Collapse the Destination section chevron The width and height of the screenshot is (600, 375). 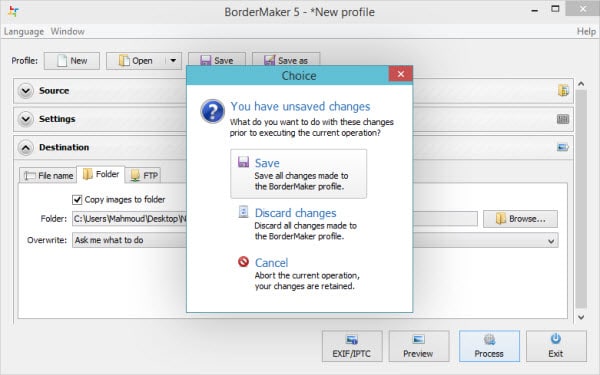pos(26,148)
